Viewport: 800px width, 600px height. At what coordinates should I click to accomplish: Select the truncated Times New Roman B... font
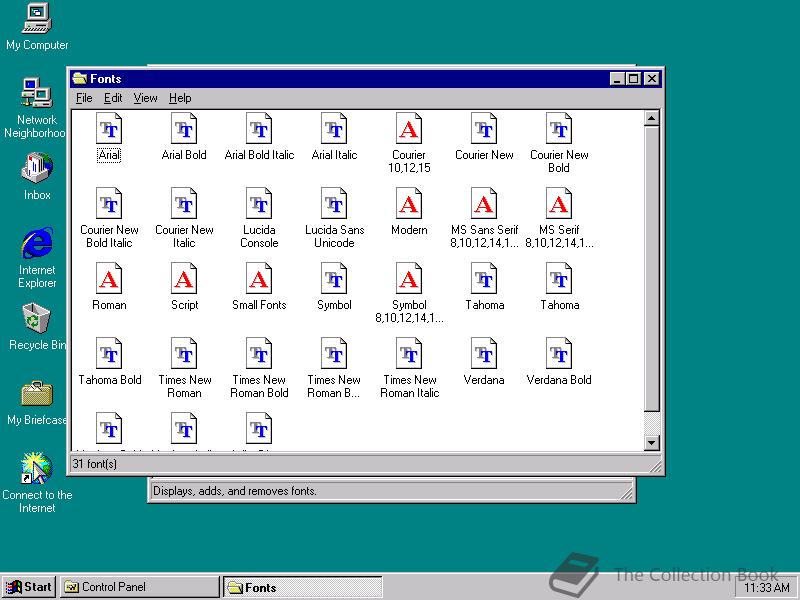[x=334, y=354]
